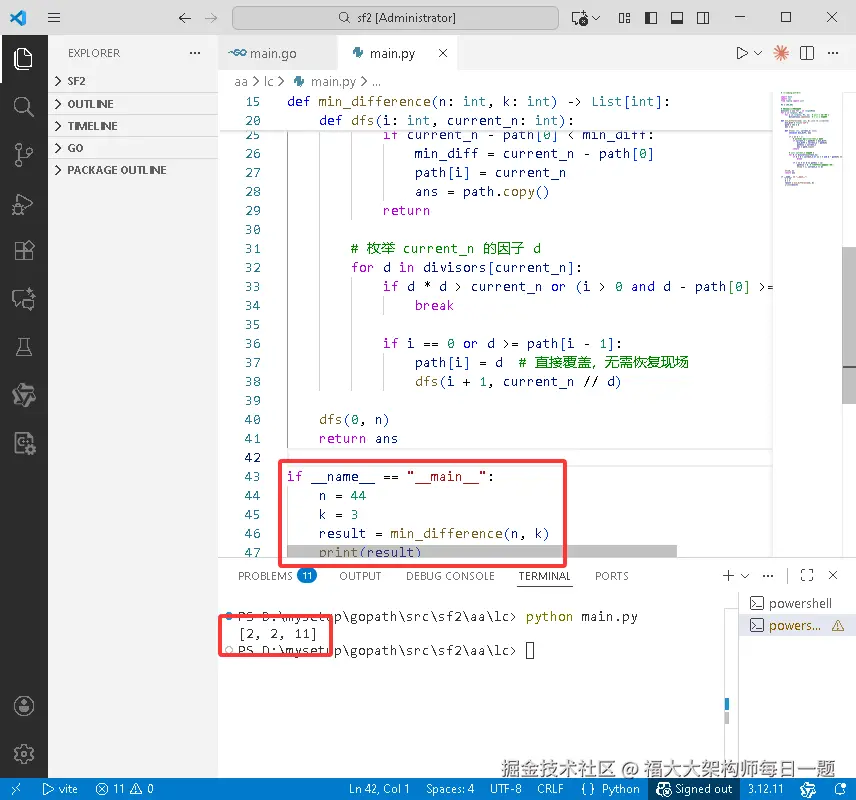The width and height of the screenshot is (856, 800).
Task: Close the terminal panel
Action: 833,576
